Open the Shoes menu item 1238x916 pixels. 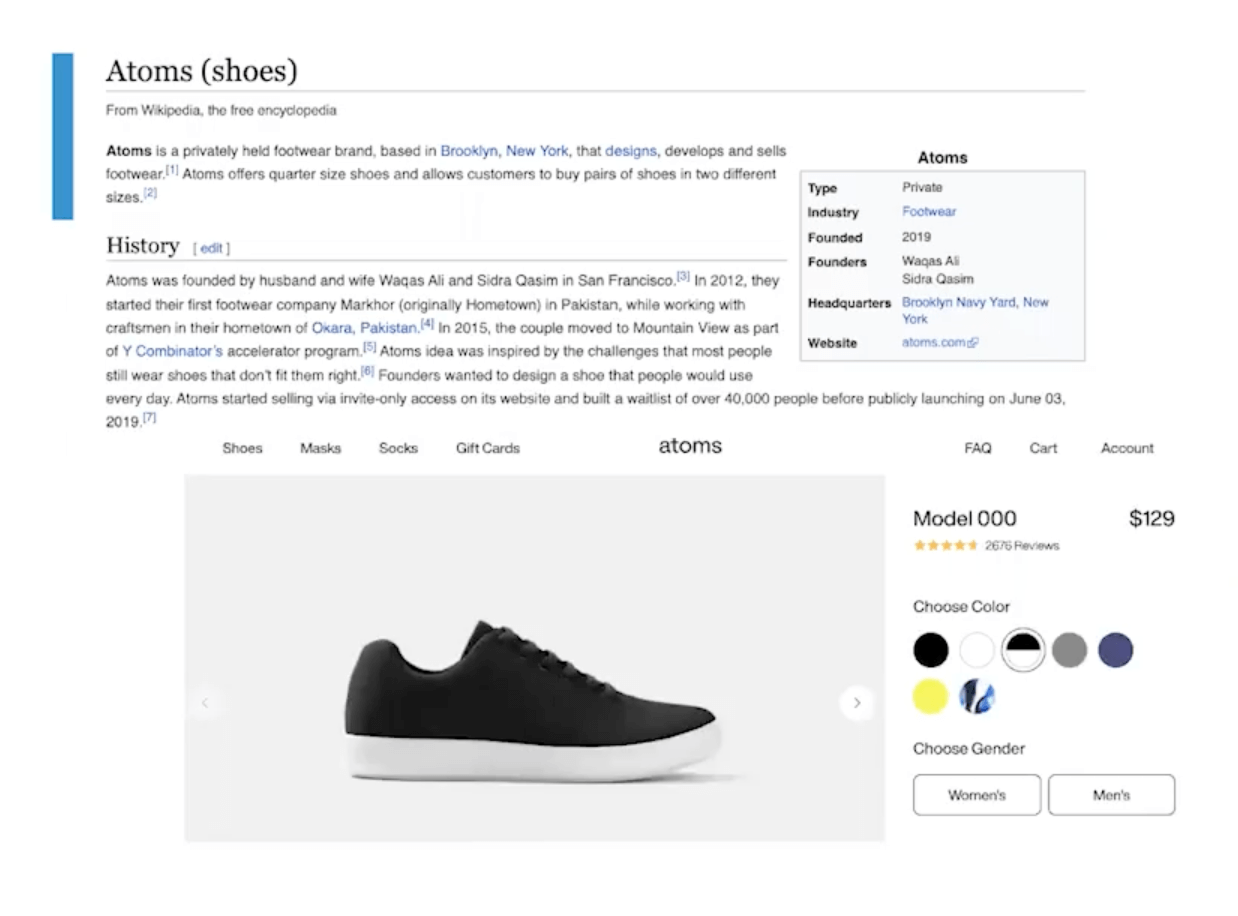pos(242,448)
